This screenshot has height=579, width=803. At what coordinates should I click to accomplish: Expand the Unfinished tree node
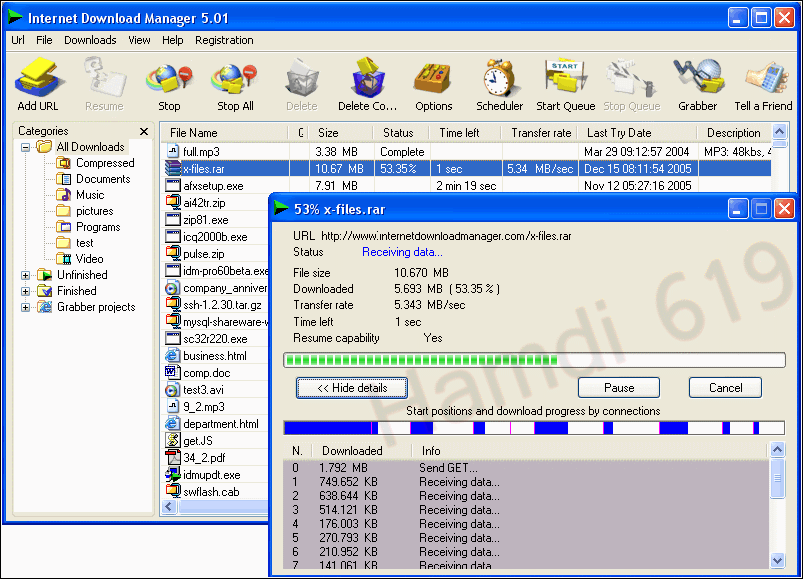tap(25, 275)
